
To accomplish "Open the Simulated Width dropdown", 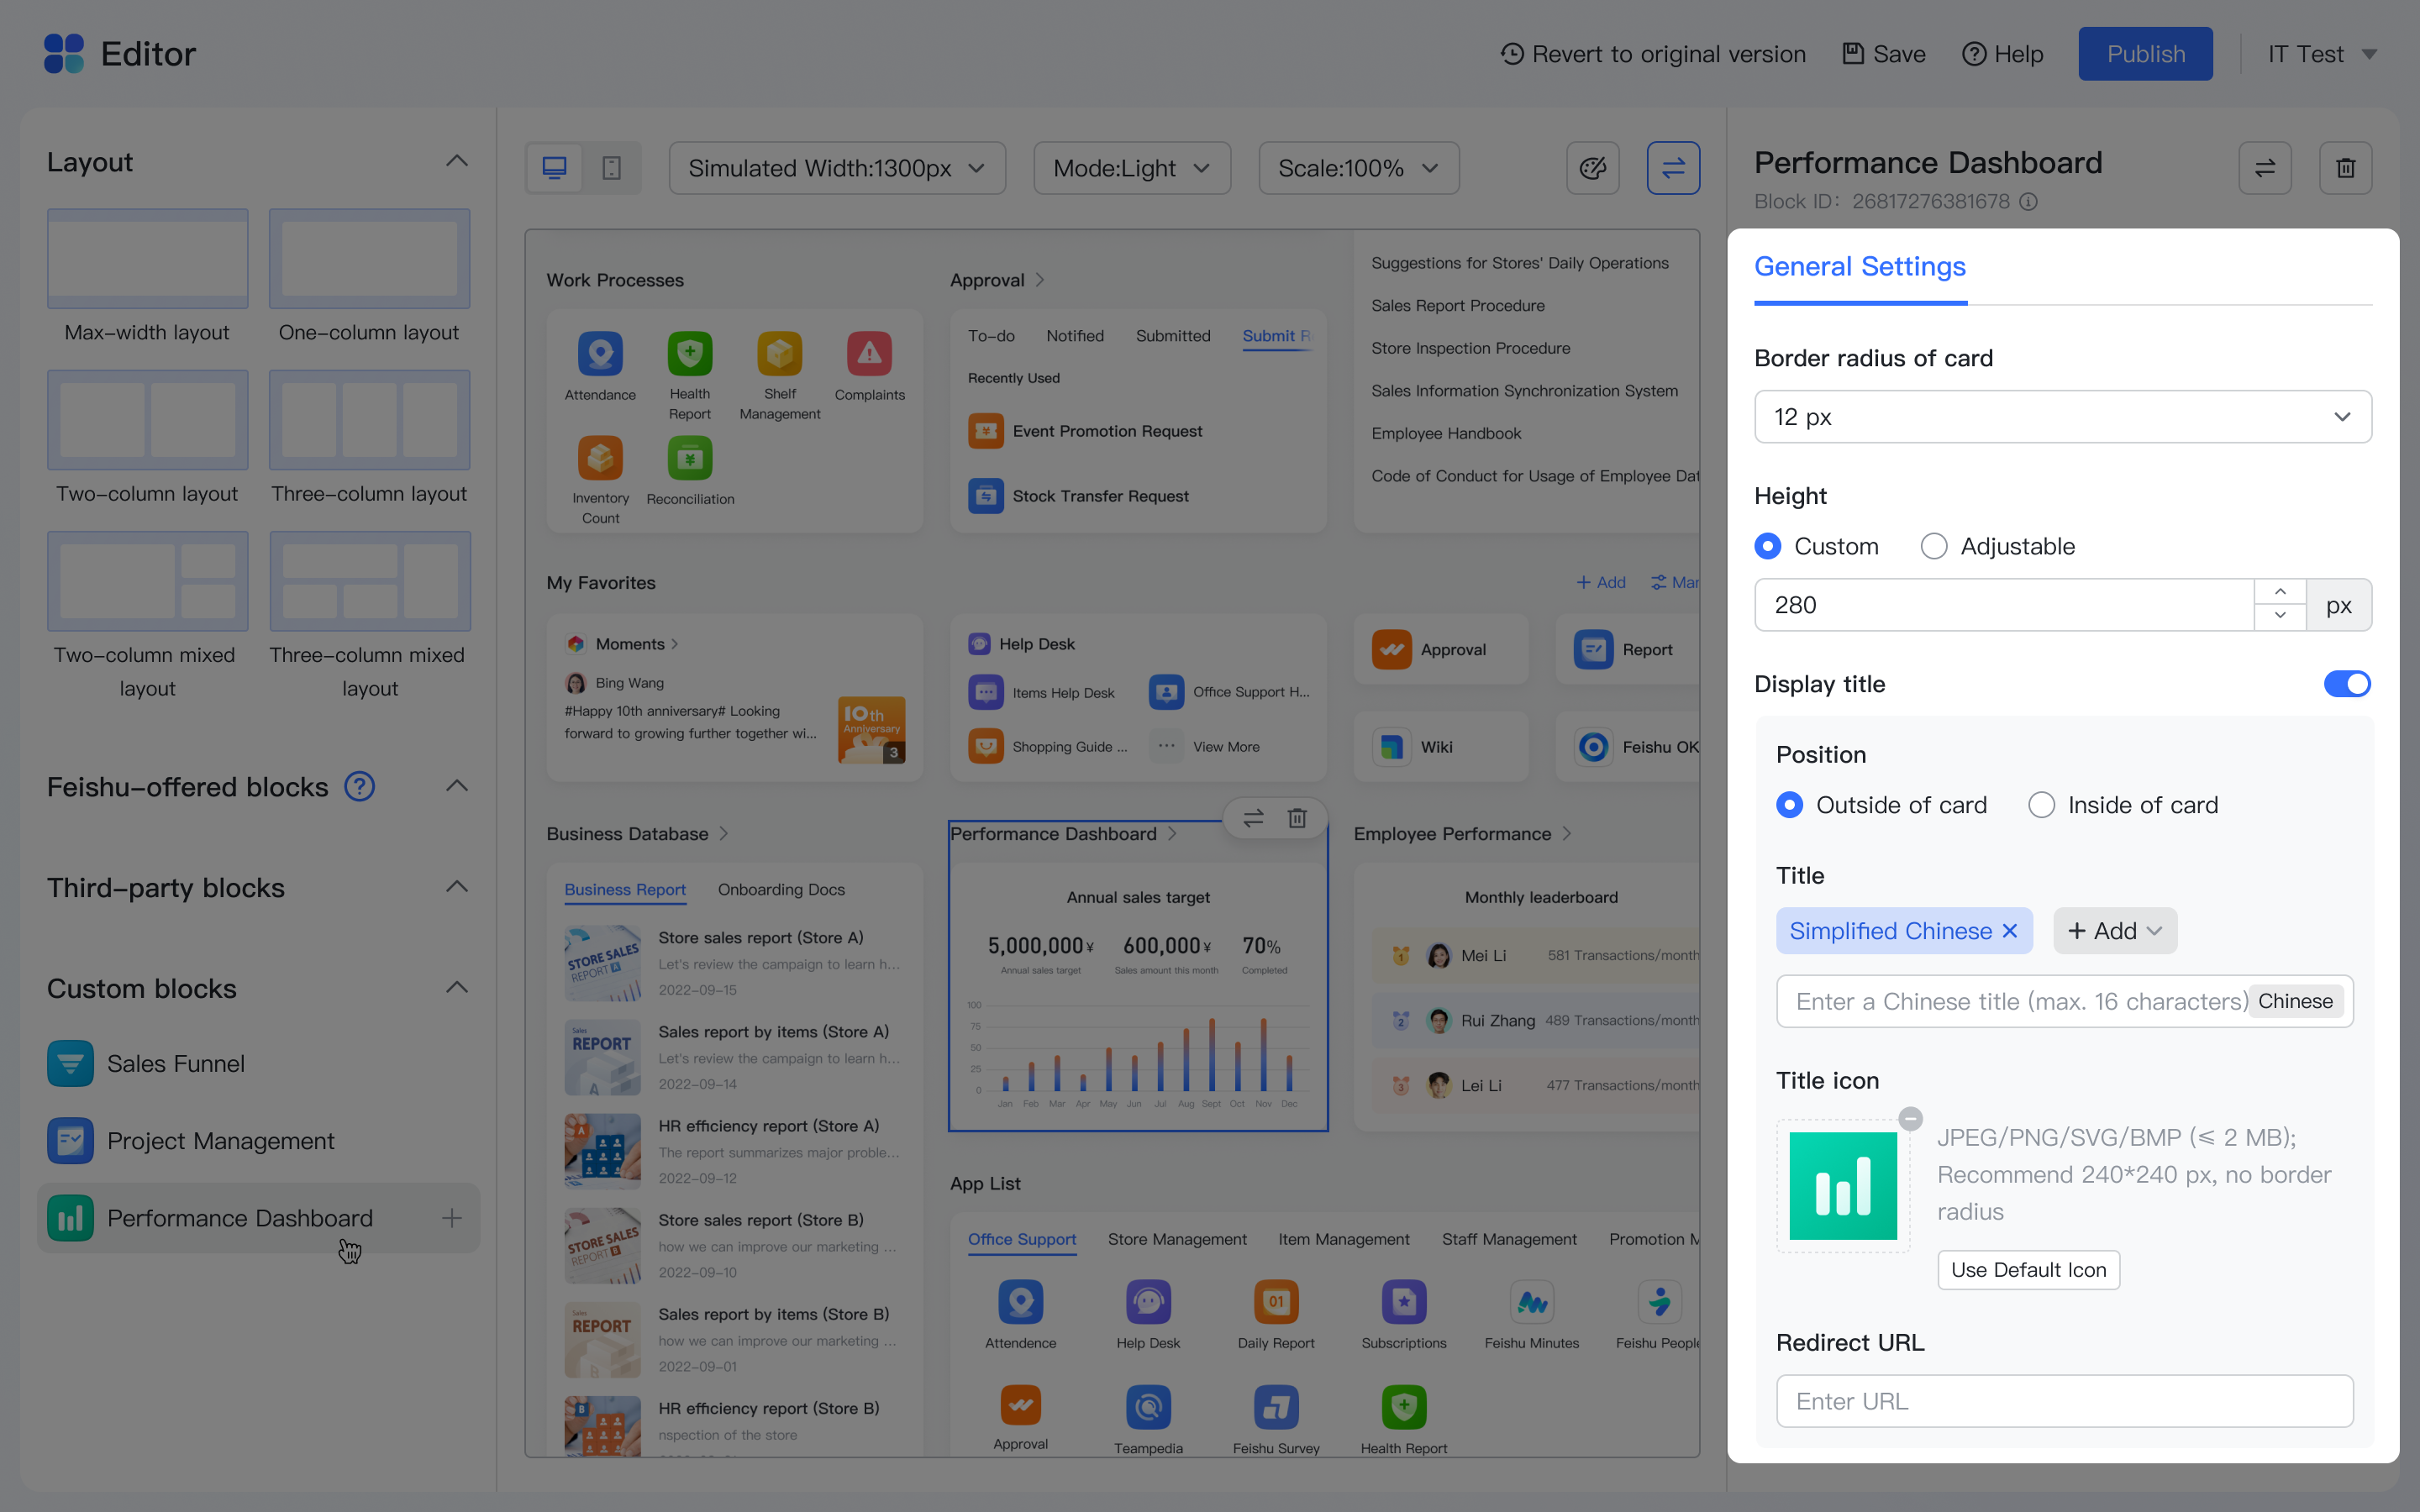I will click(837, 168).
